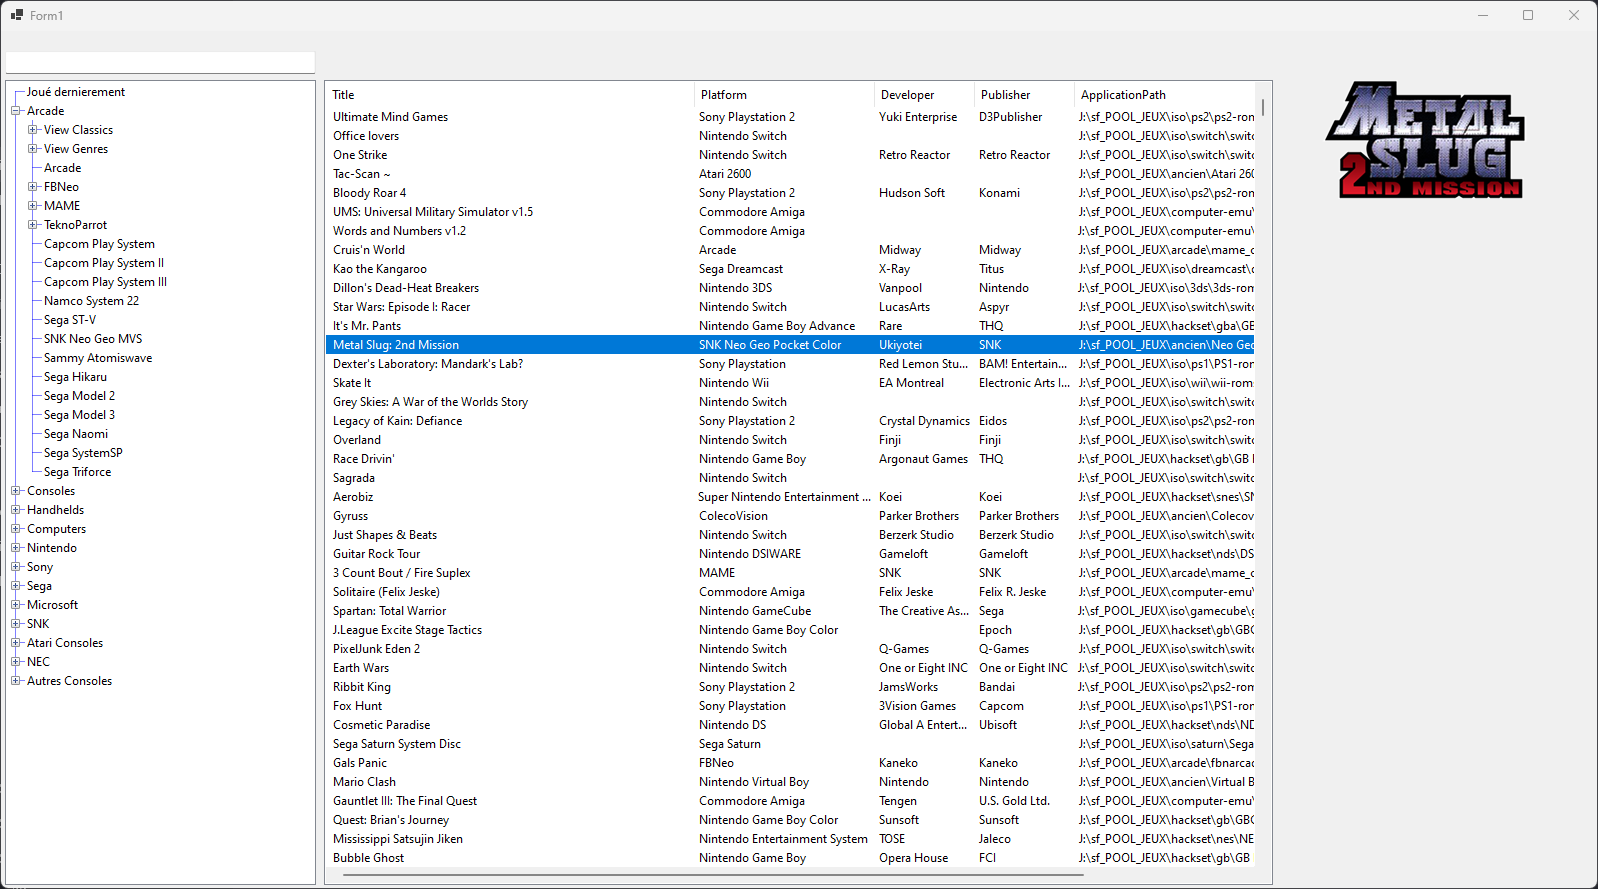1598x889 pixels.
Task: Expand the Nintendo tree node
Action: [16, 548]
